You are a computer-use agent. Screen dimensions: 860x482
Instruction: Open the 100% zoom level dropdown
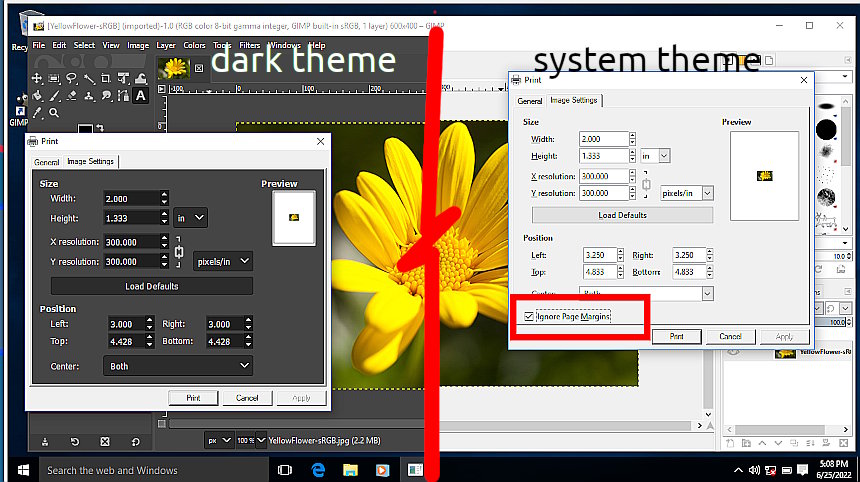(251, 440)
